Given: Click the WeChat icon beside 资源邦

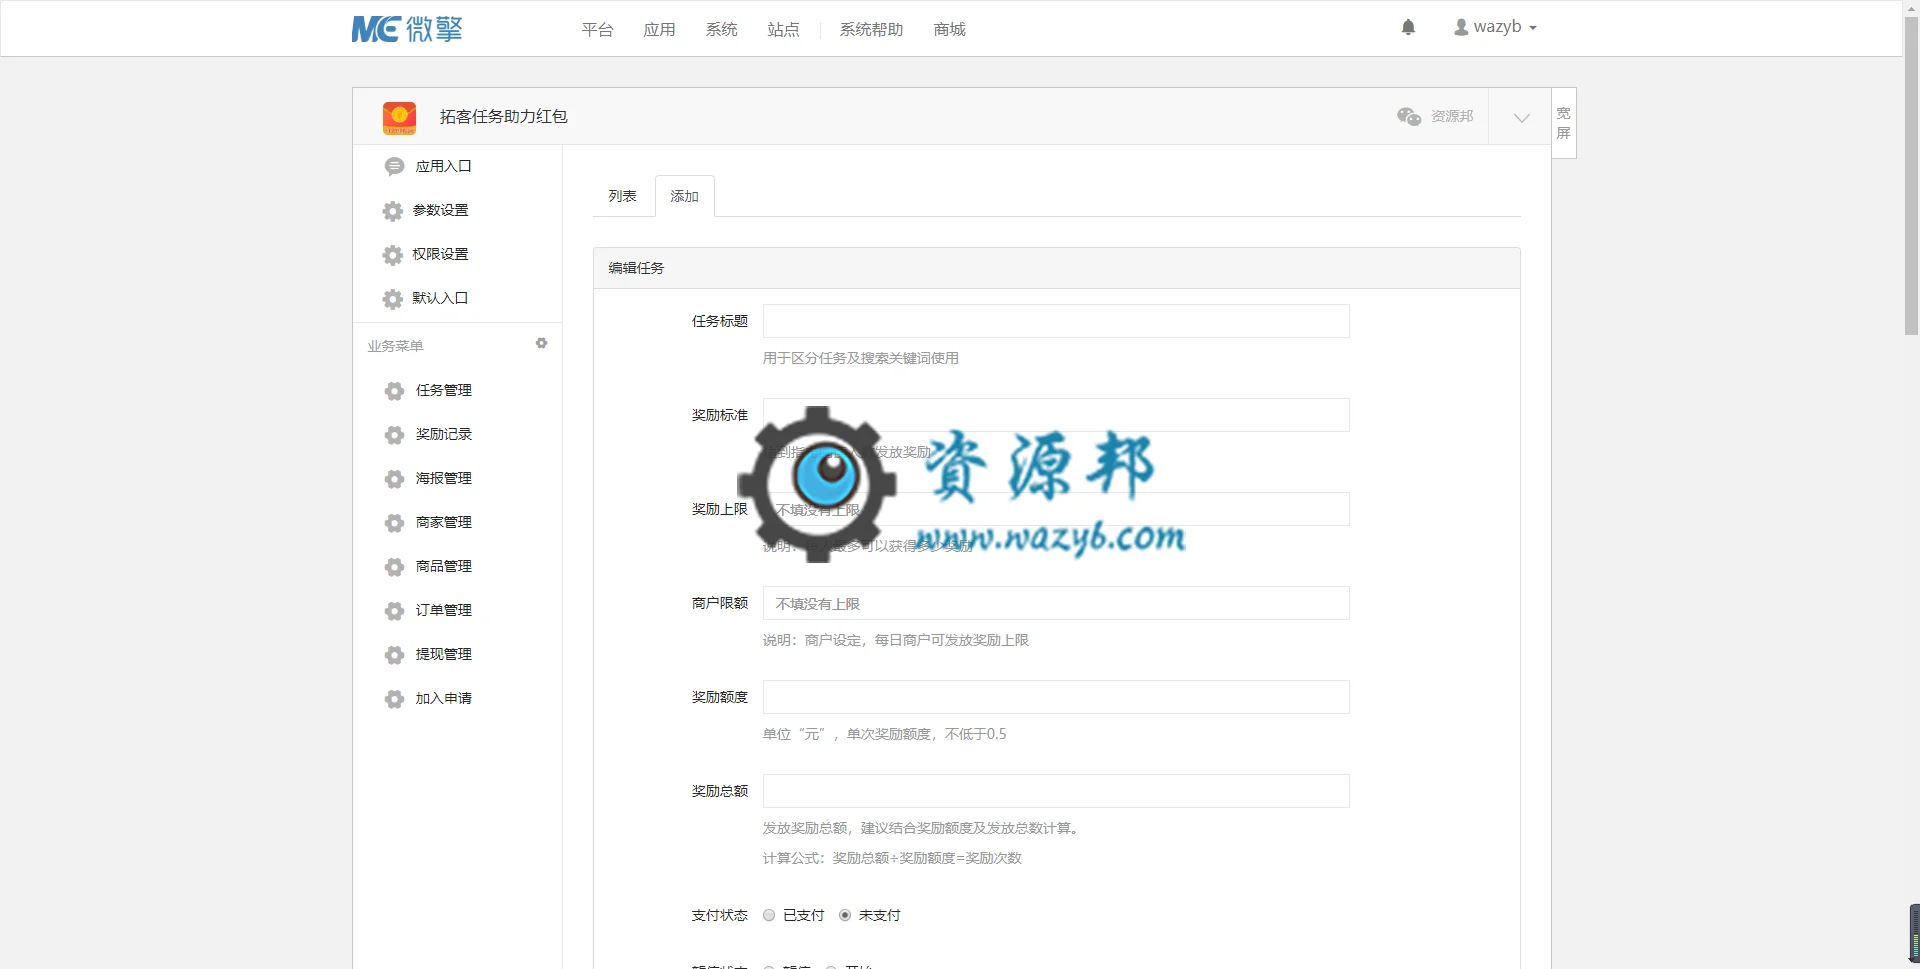Looking at the screenshot, I should tap(1409, 116).
